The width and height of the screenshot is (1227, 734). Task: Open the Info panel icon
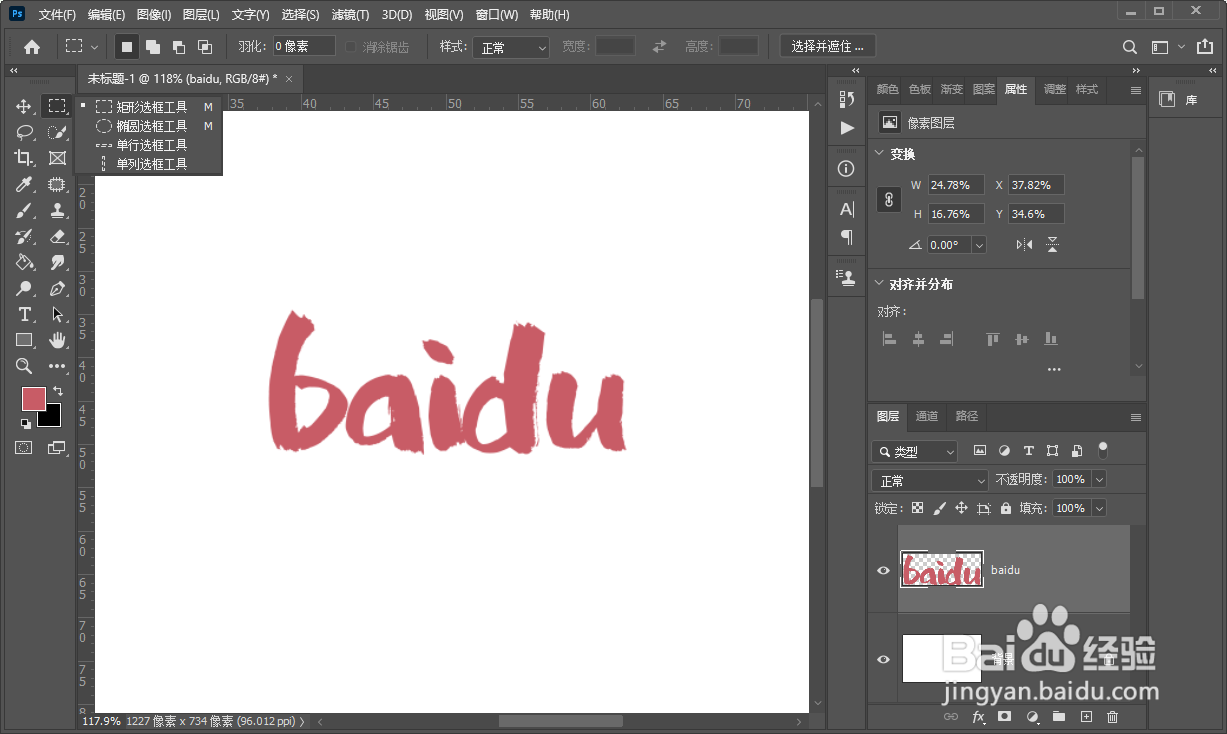coord(847,169)
